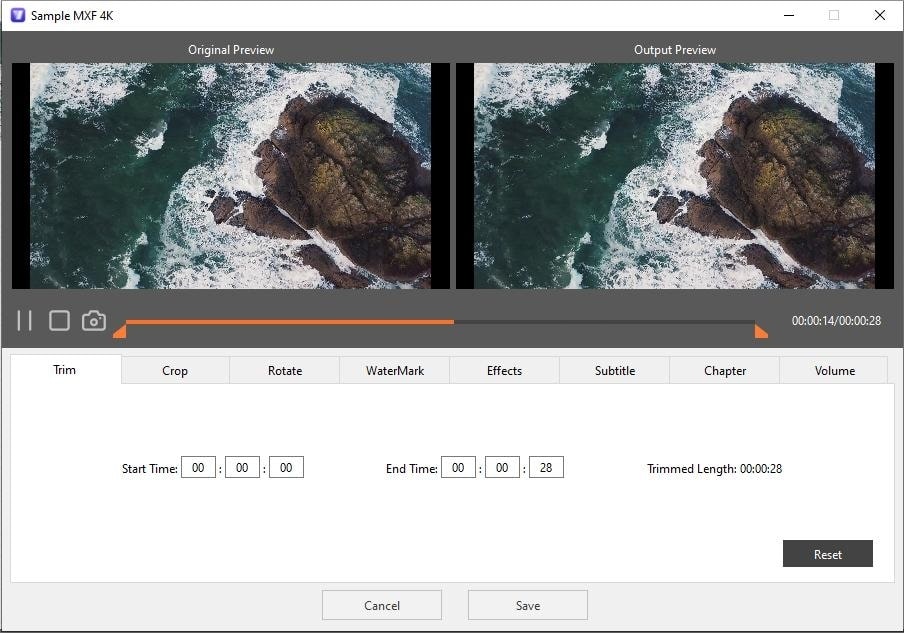
Task: Stop the video playback
Action: (x=59, y=320)
